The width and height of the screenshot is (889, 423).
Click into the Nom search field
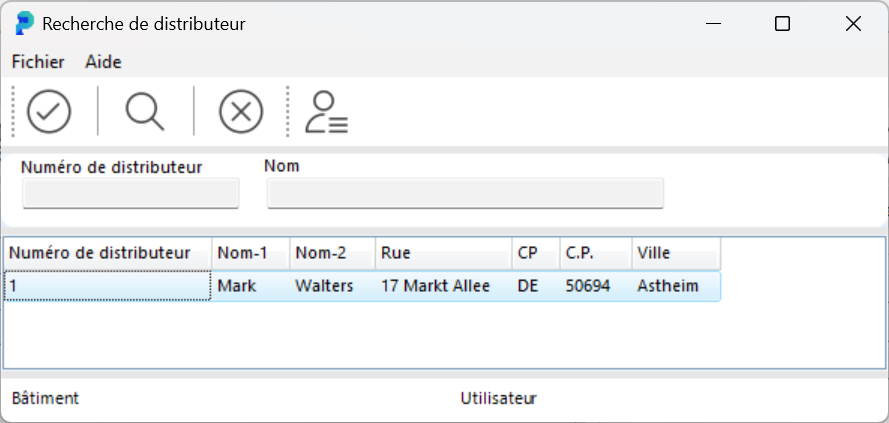(x=465, y=193)
